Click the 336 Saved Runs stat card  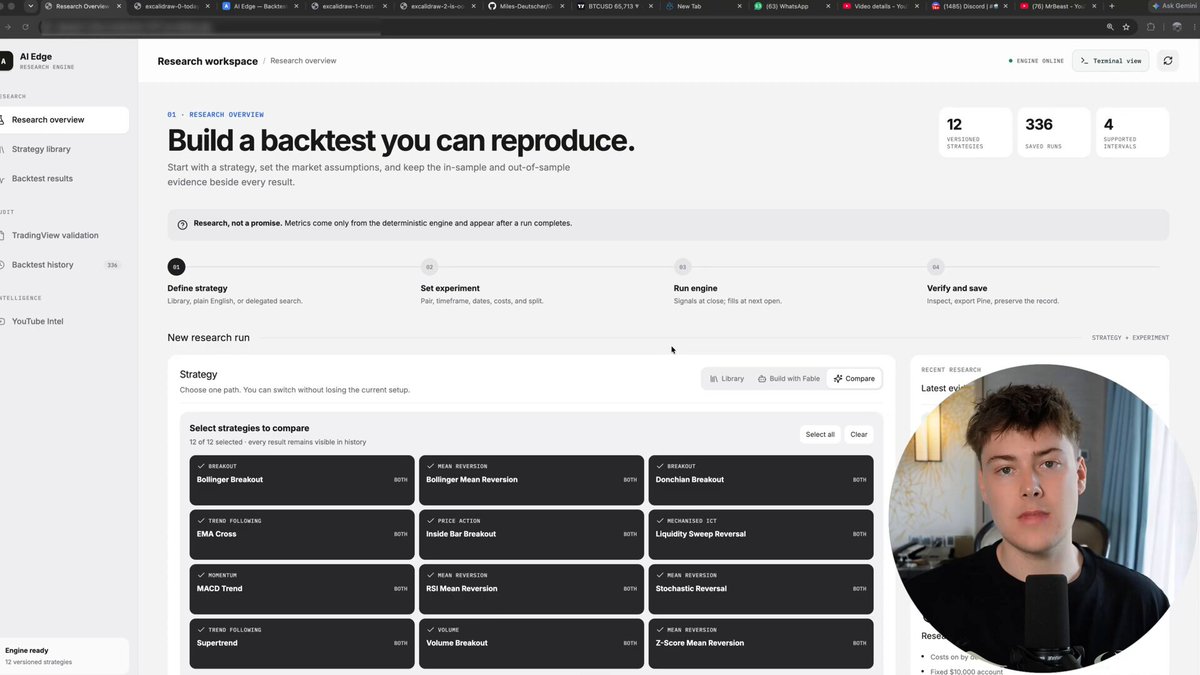coord(1054,133)
